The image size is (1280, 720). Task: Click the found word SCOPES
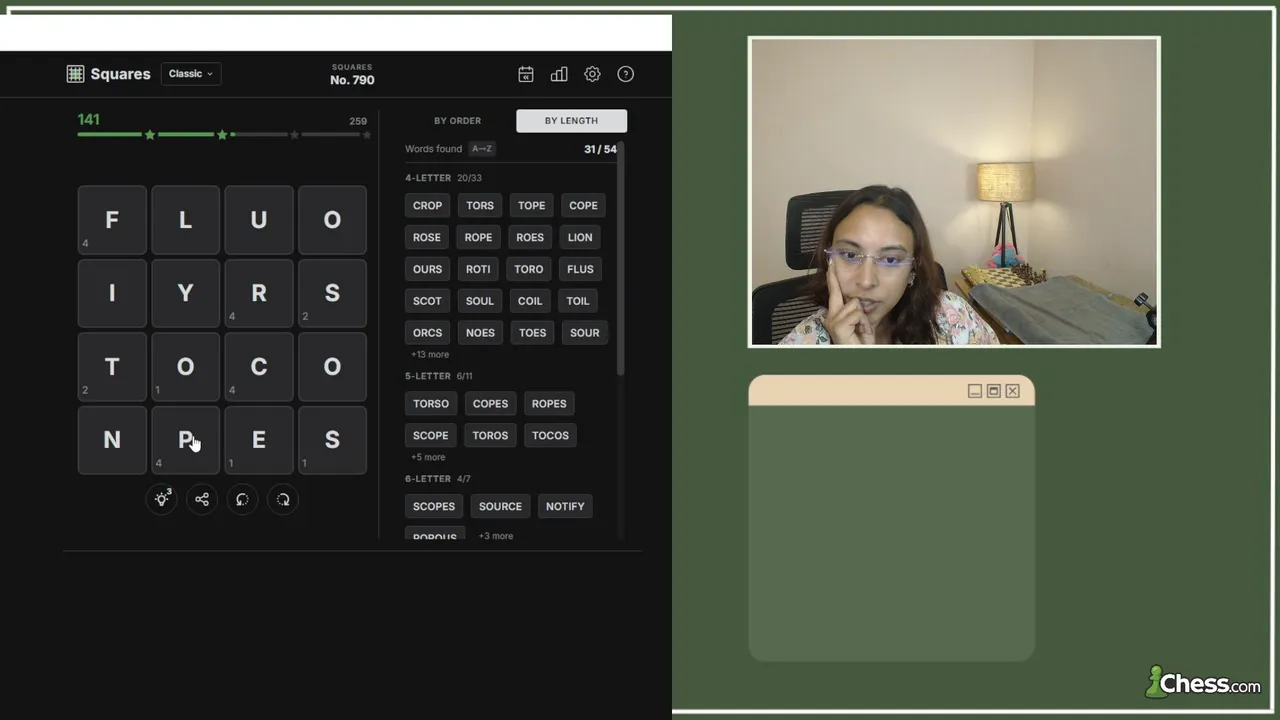434,507
